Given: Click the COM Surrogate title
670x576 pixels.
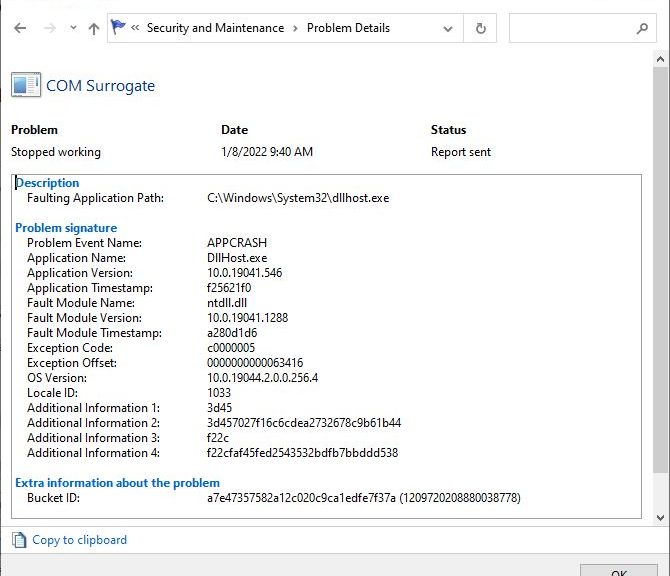Looking at the screenshot, I should coord(100,86).
